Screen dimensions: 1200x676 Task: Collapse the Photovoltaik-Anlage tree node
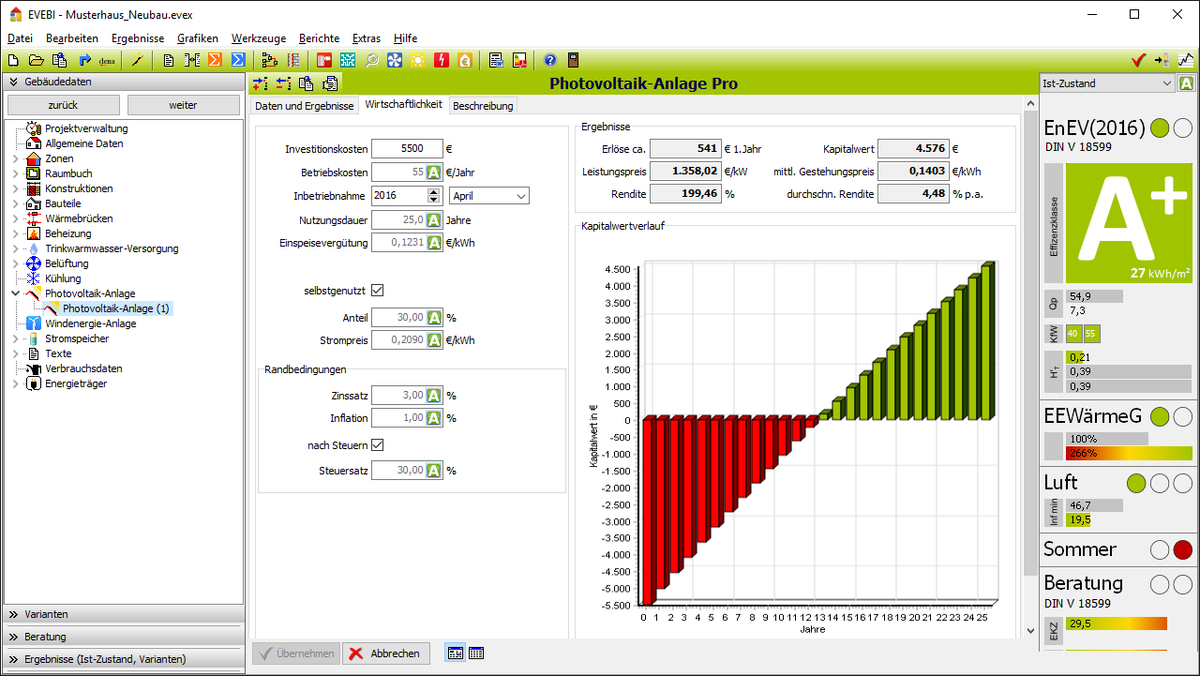click(14, 294)
